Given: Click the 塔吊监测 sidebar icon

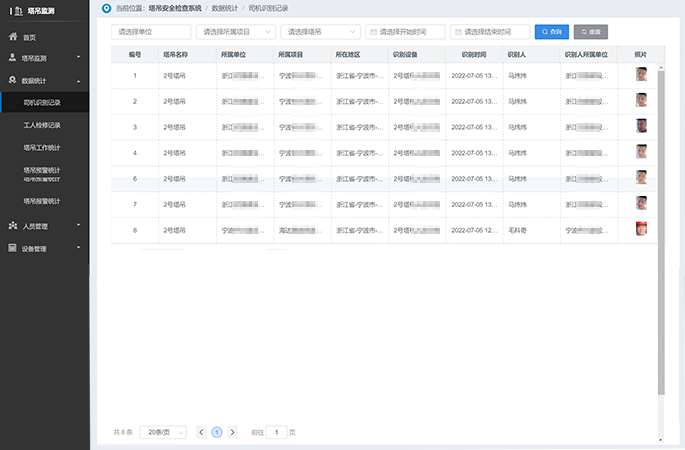Looking at the screenshot, I should tap(12, 58).
